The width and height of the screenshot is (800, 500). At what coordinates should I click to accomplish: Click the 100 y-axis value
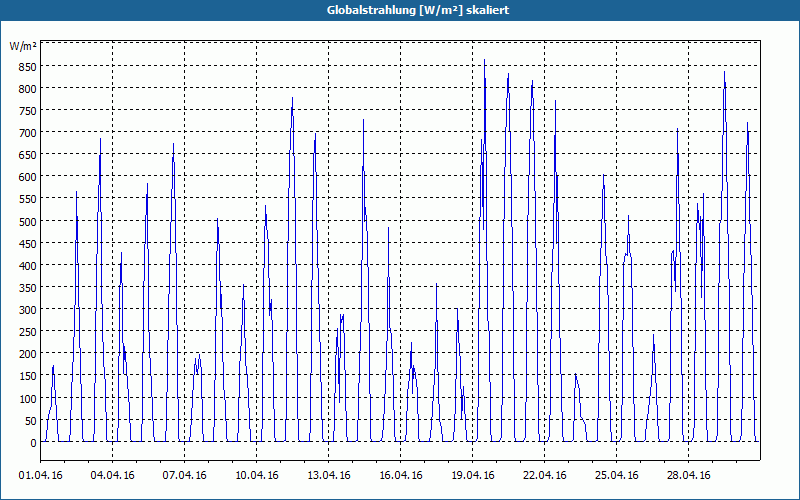tap(29, 399)
